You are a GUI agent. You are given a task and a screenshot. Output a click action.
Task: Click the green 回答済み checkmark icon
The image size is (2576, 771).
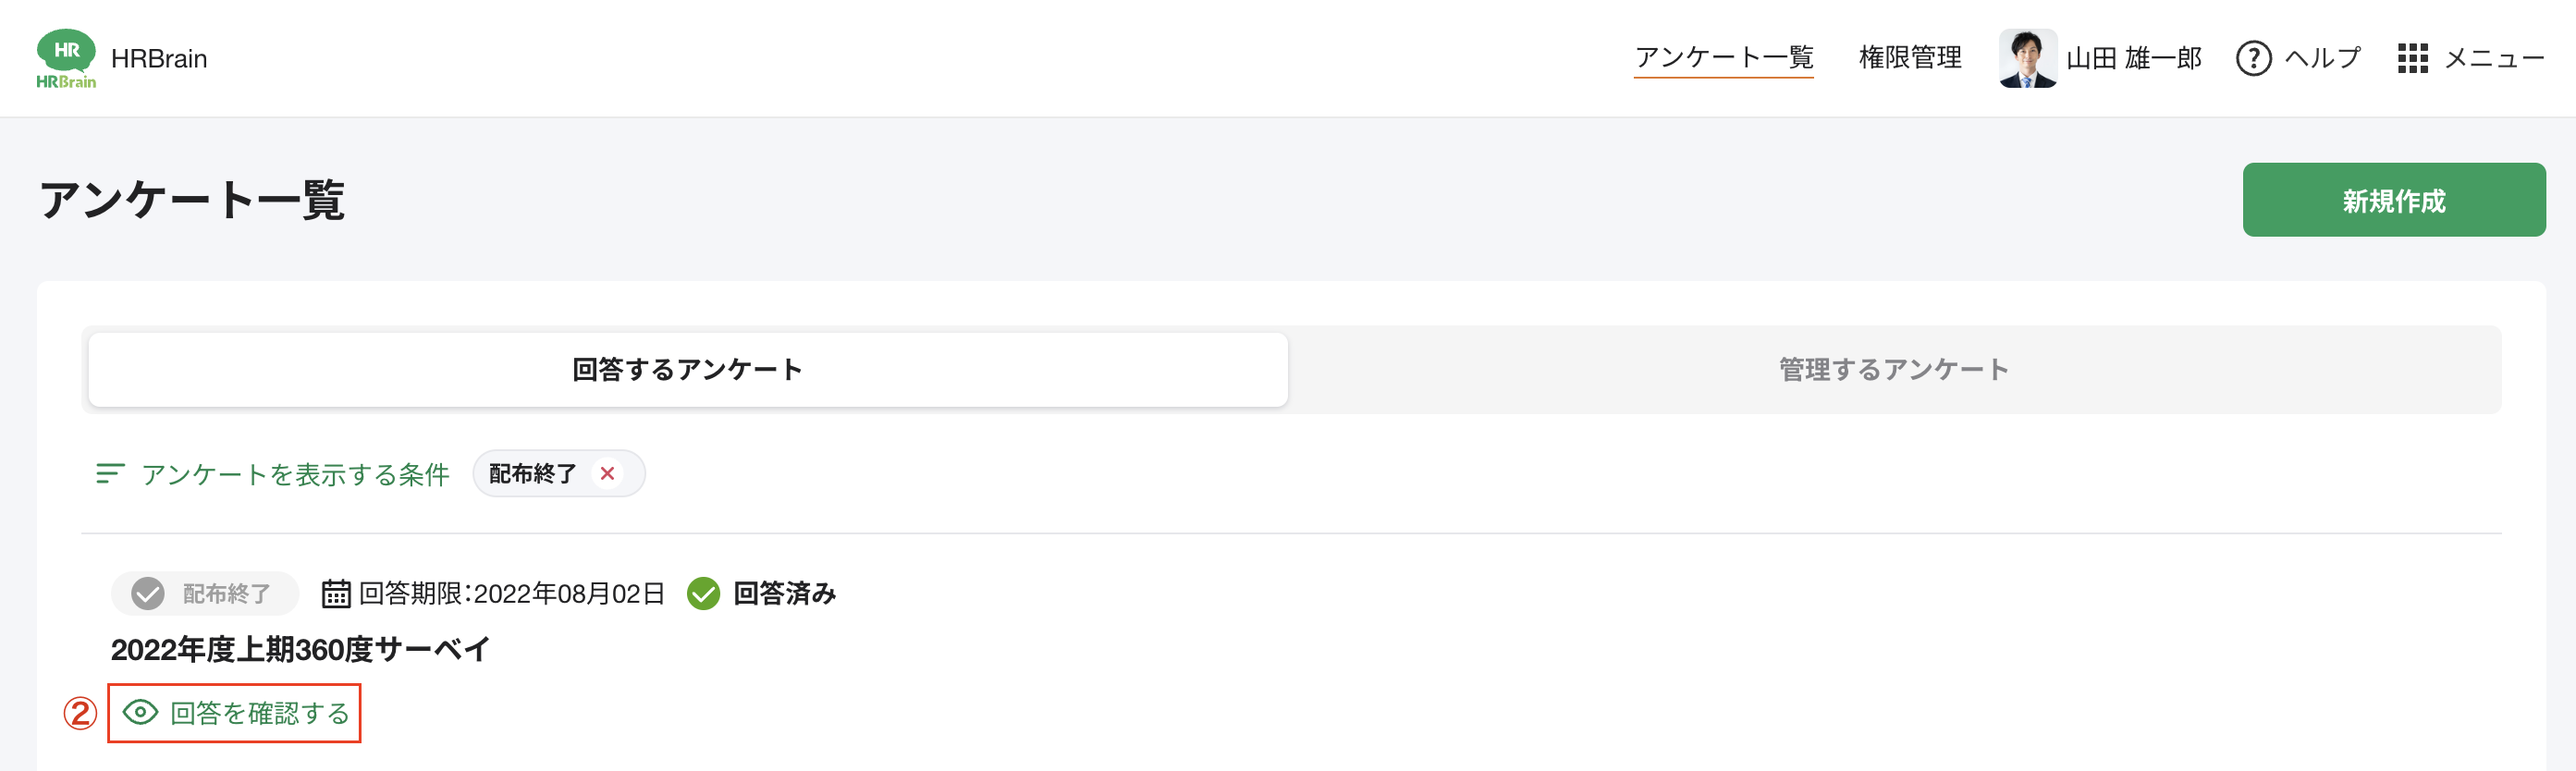click(x=703, y=593)
